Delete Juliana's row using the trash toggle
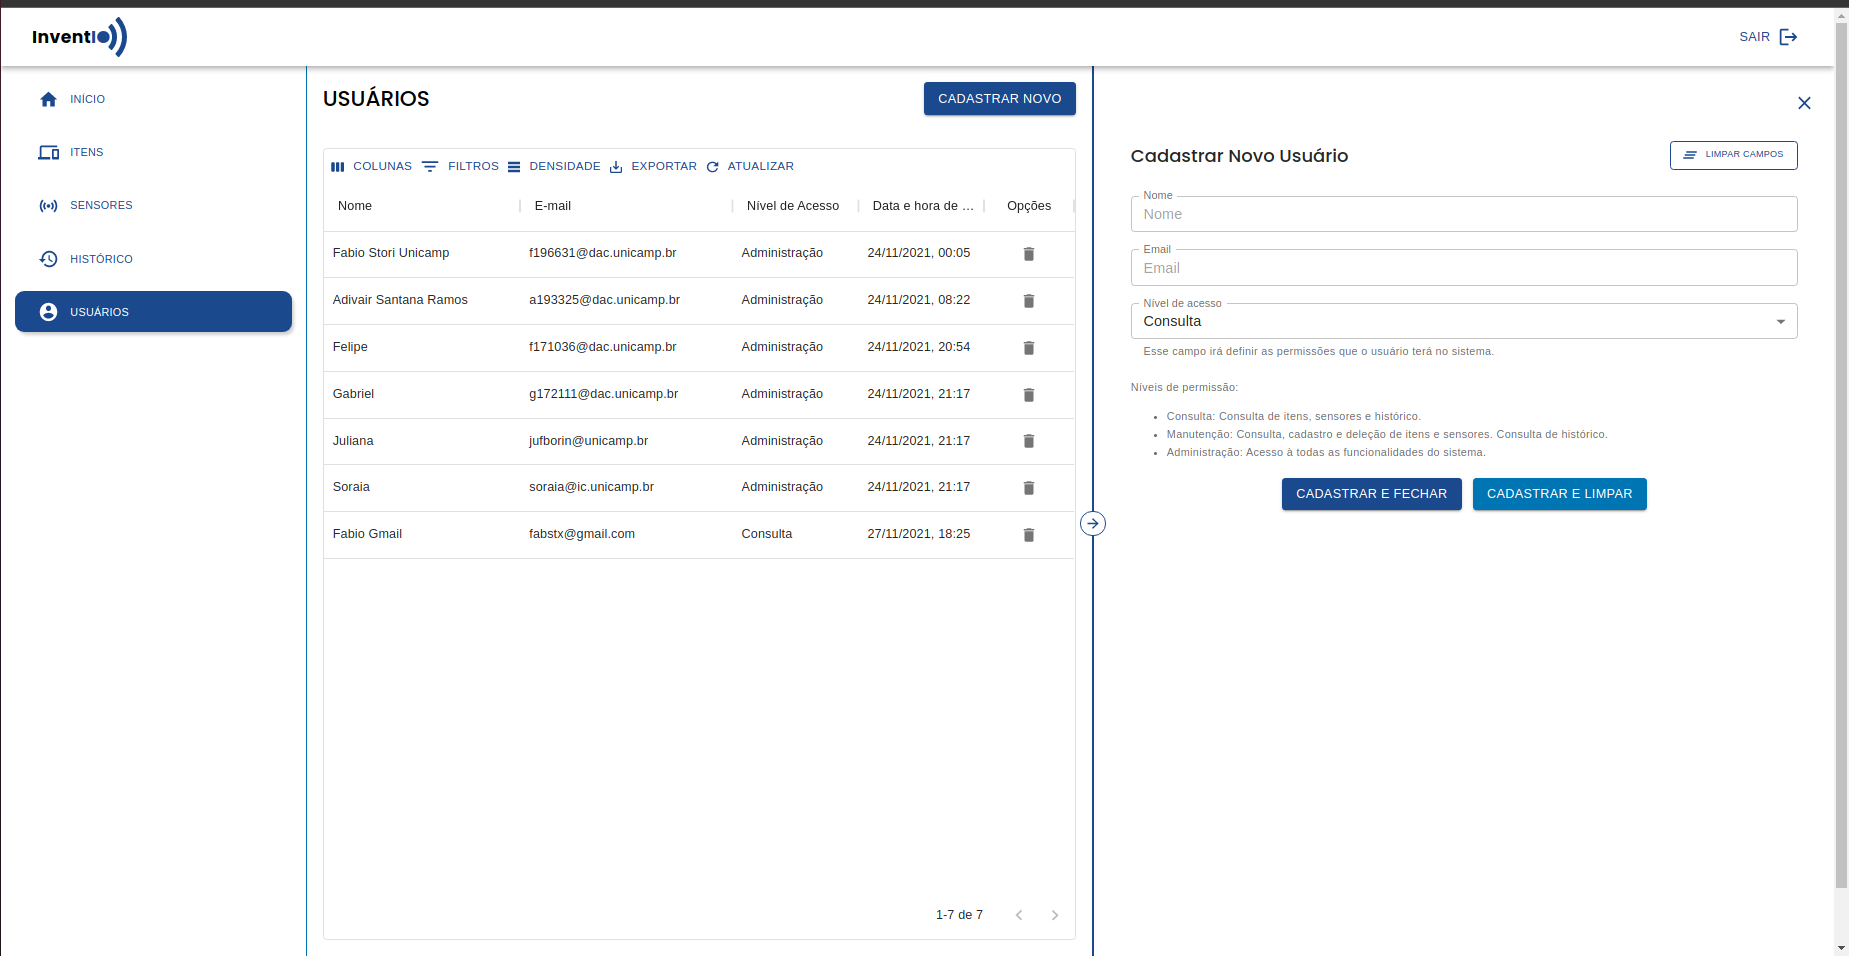The height and width of the screenshot is (956, 1849). [1028, 441]
